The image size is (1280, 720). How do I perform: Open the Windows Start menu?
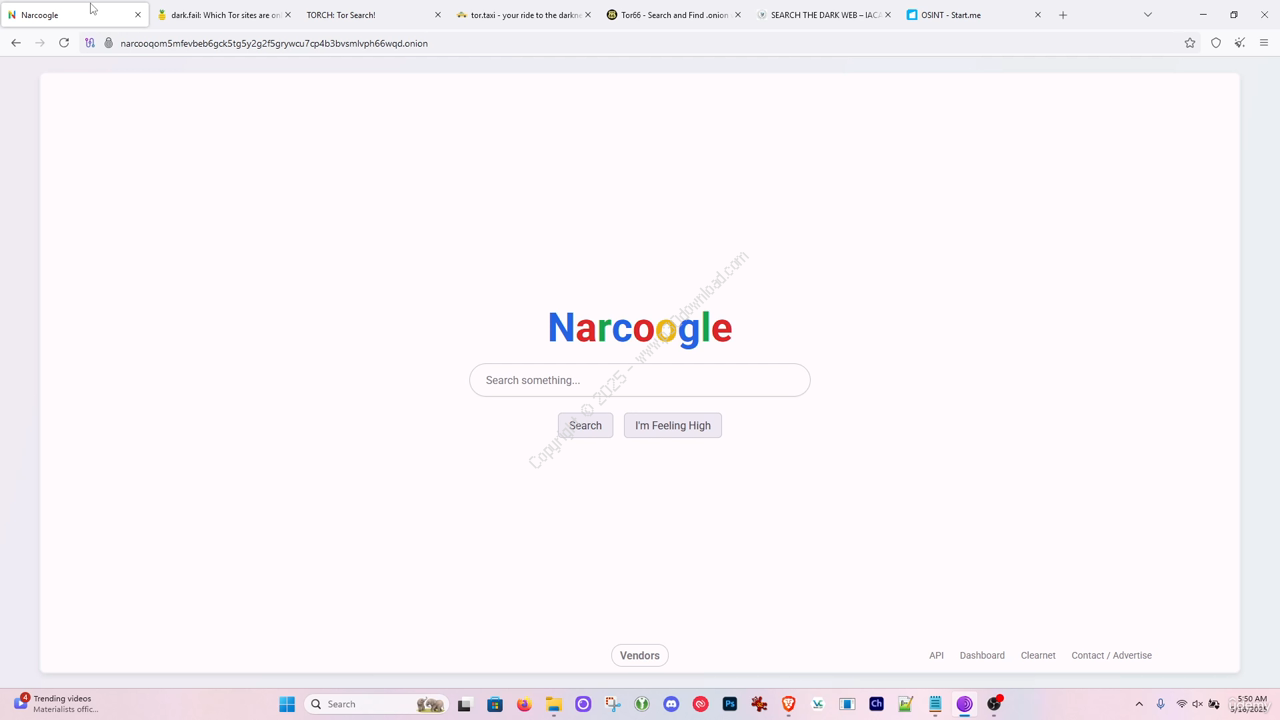(287, 704)
